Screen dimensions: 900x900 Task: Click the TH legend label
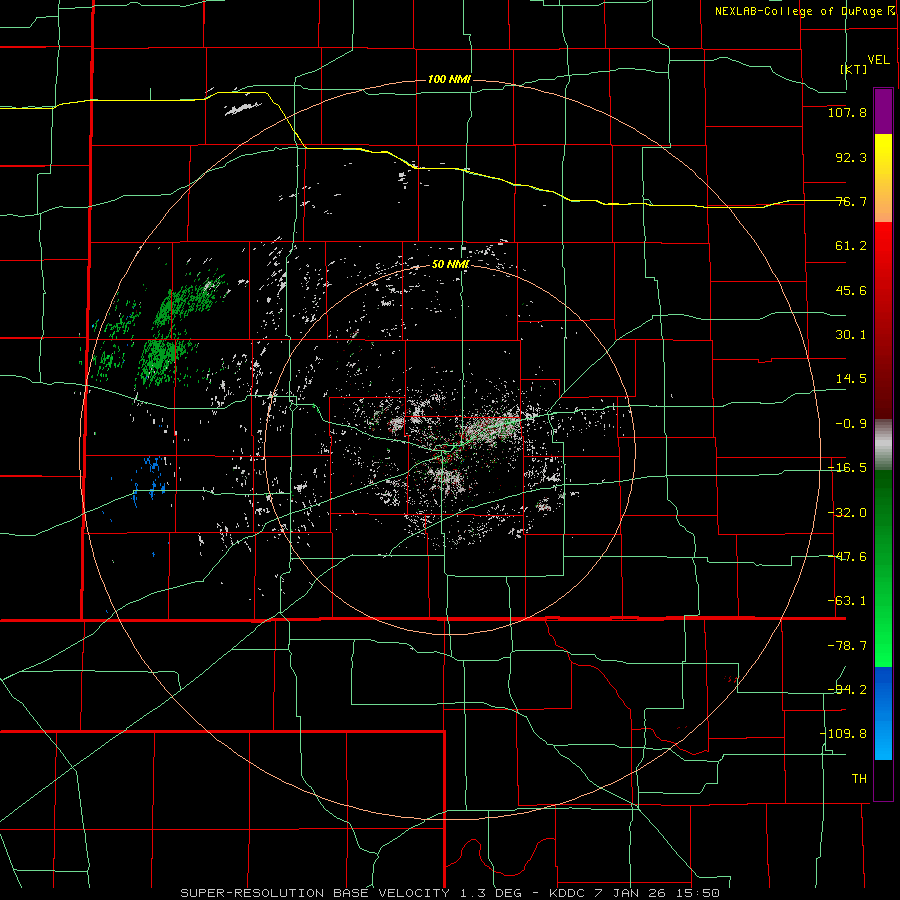859,779
